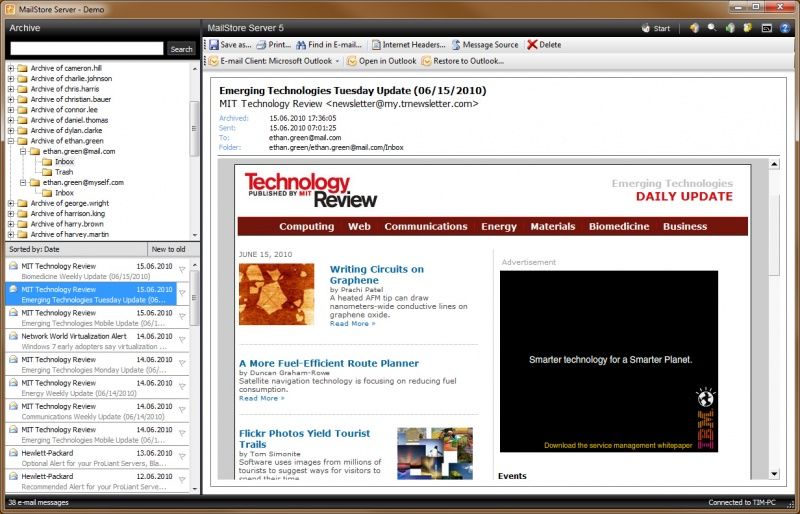Click the Print printer icon
Viewport: 800px width, 514px height.
click(x=261, y=45)
